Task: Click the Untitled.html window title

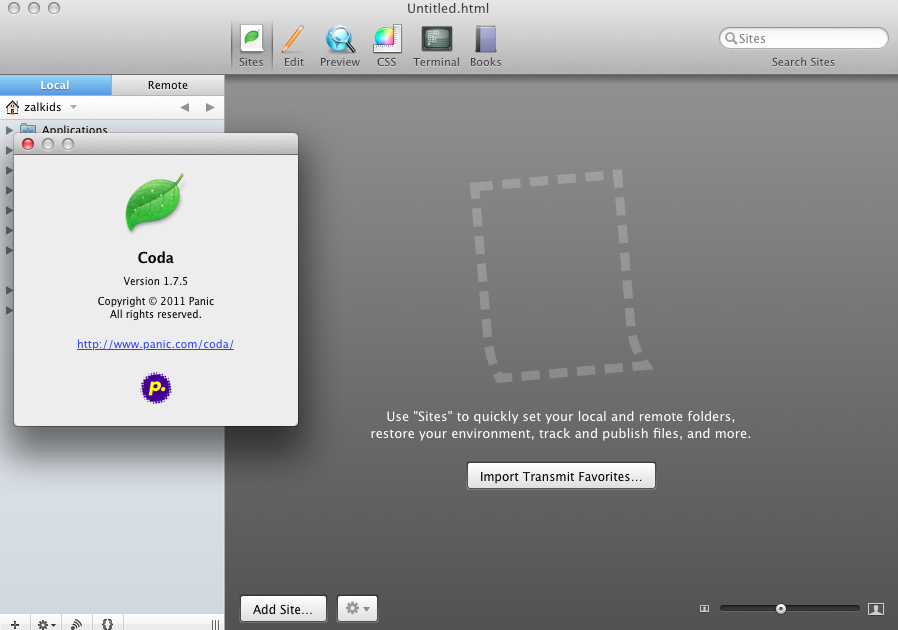Action: [x=448, y=9]
